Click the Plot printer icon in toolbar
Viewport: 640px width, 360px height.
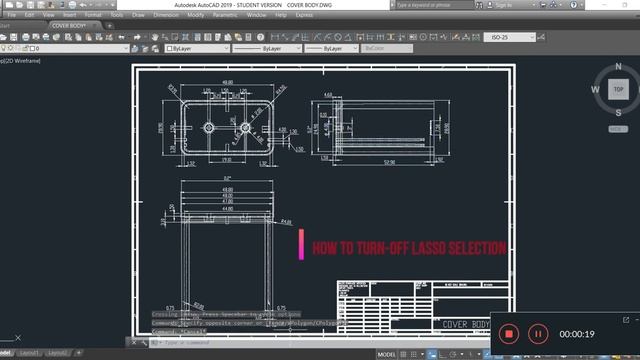pos(26,38)
